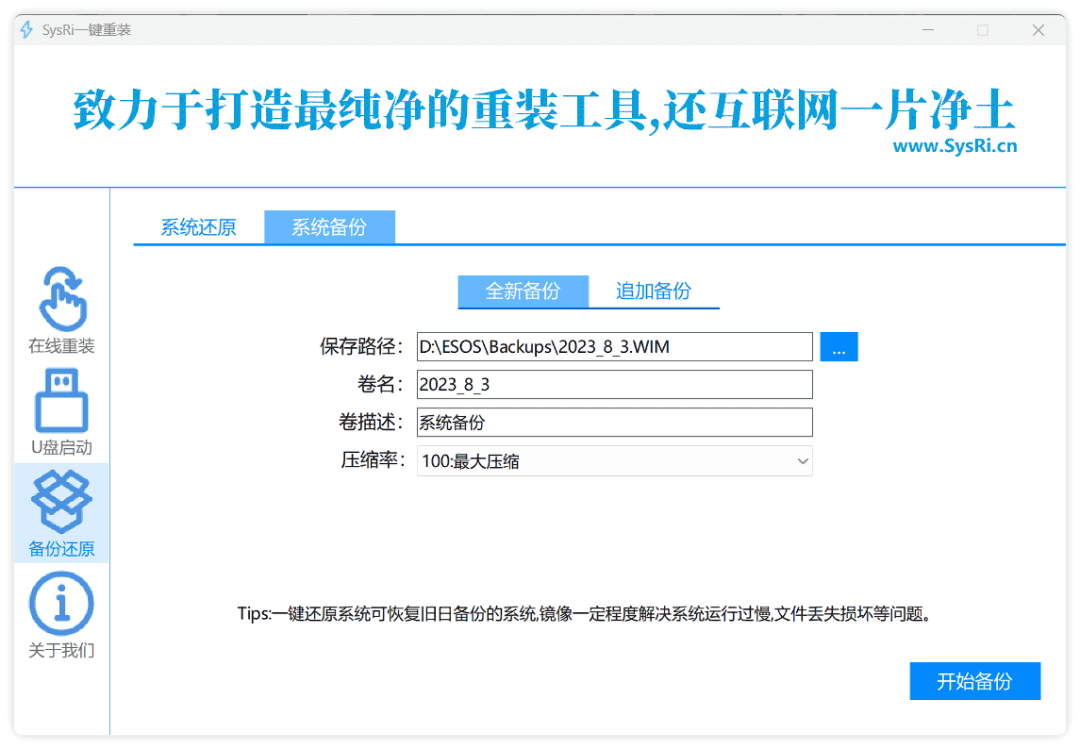The width and height of the screenshot is (1080, 749).
Task: Click the SysRi lightning logo in title bar
Action: pos(24,30)
